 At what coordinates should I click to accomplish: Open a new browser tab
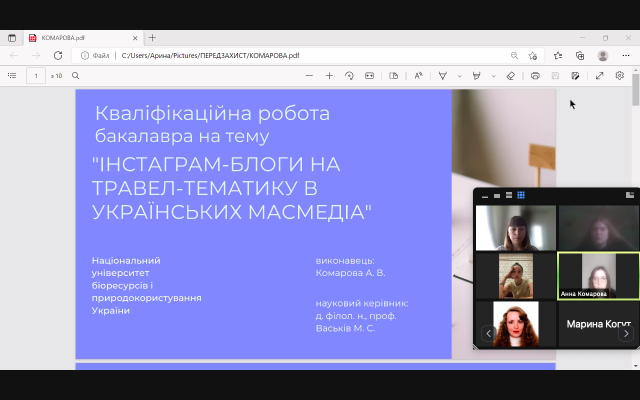coord(152,38)
